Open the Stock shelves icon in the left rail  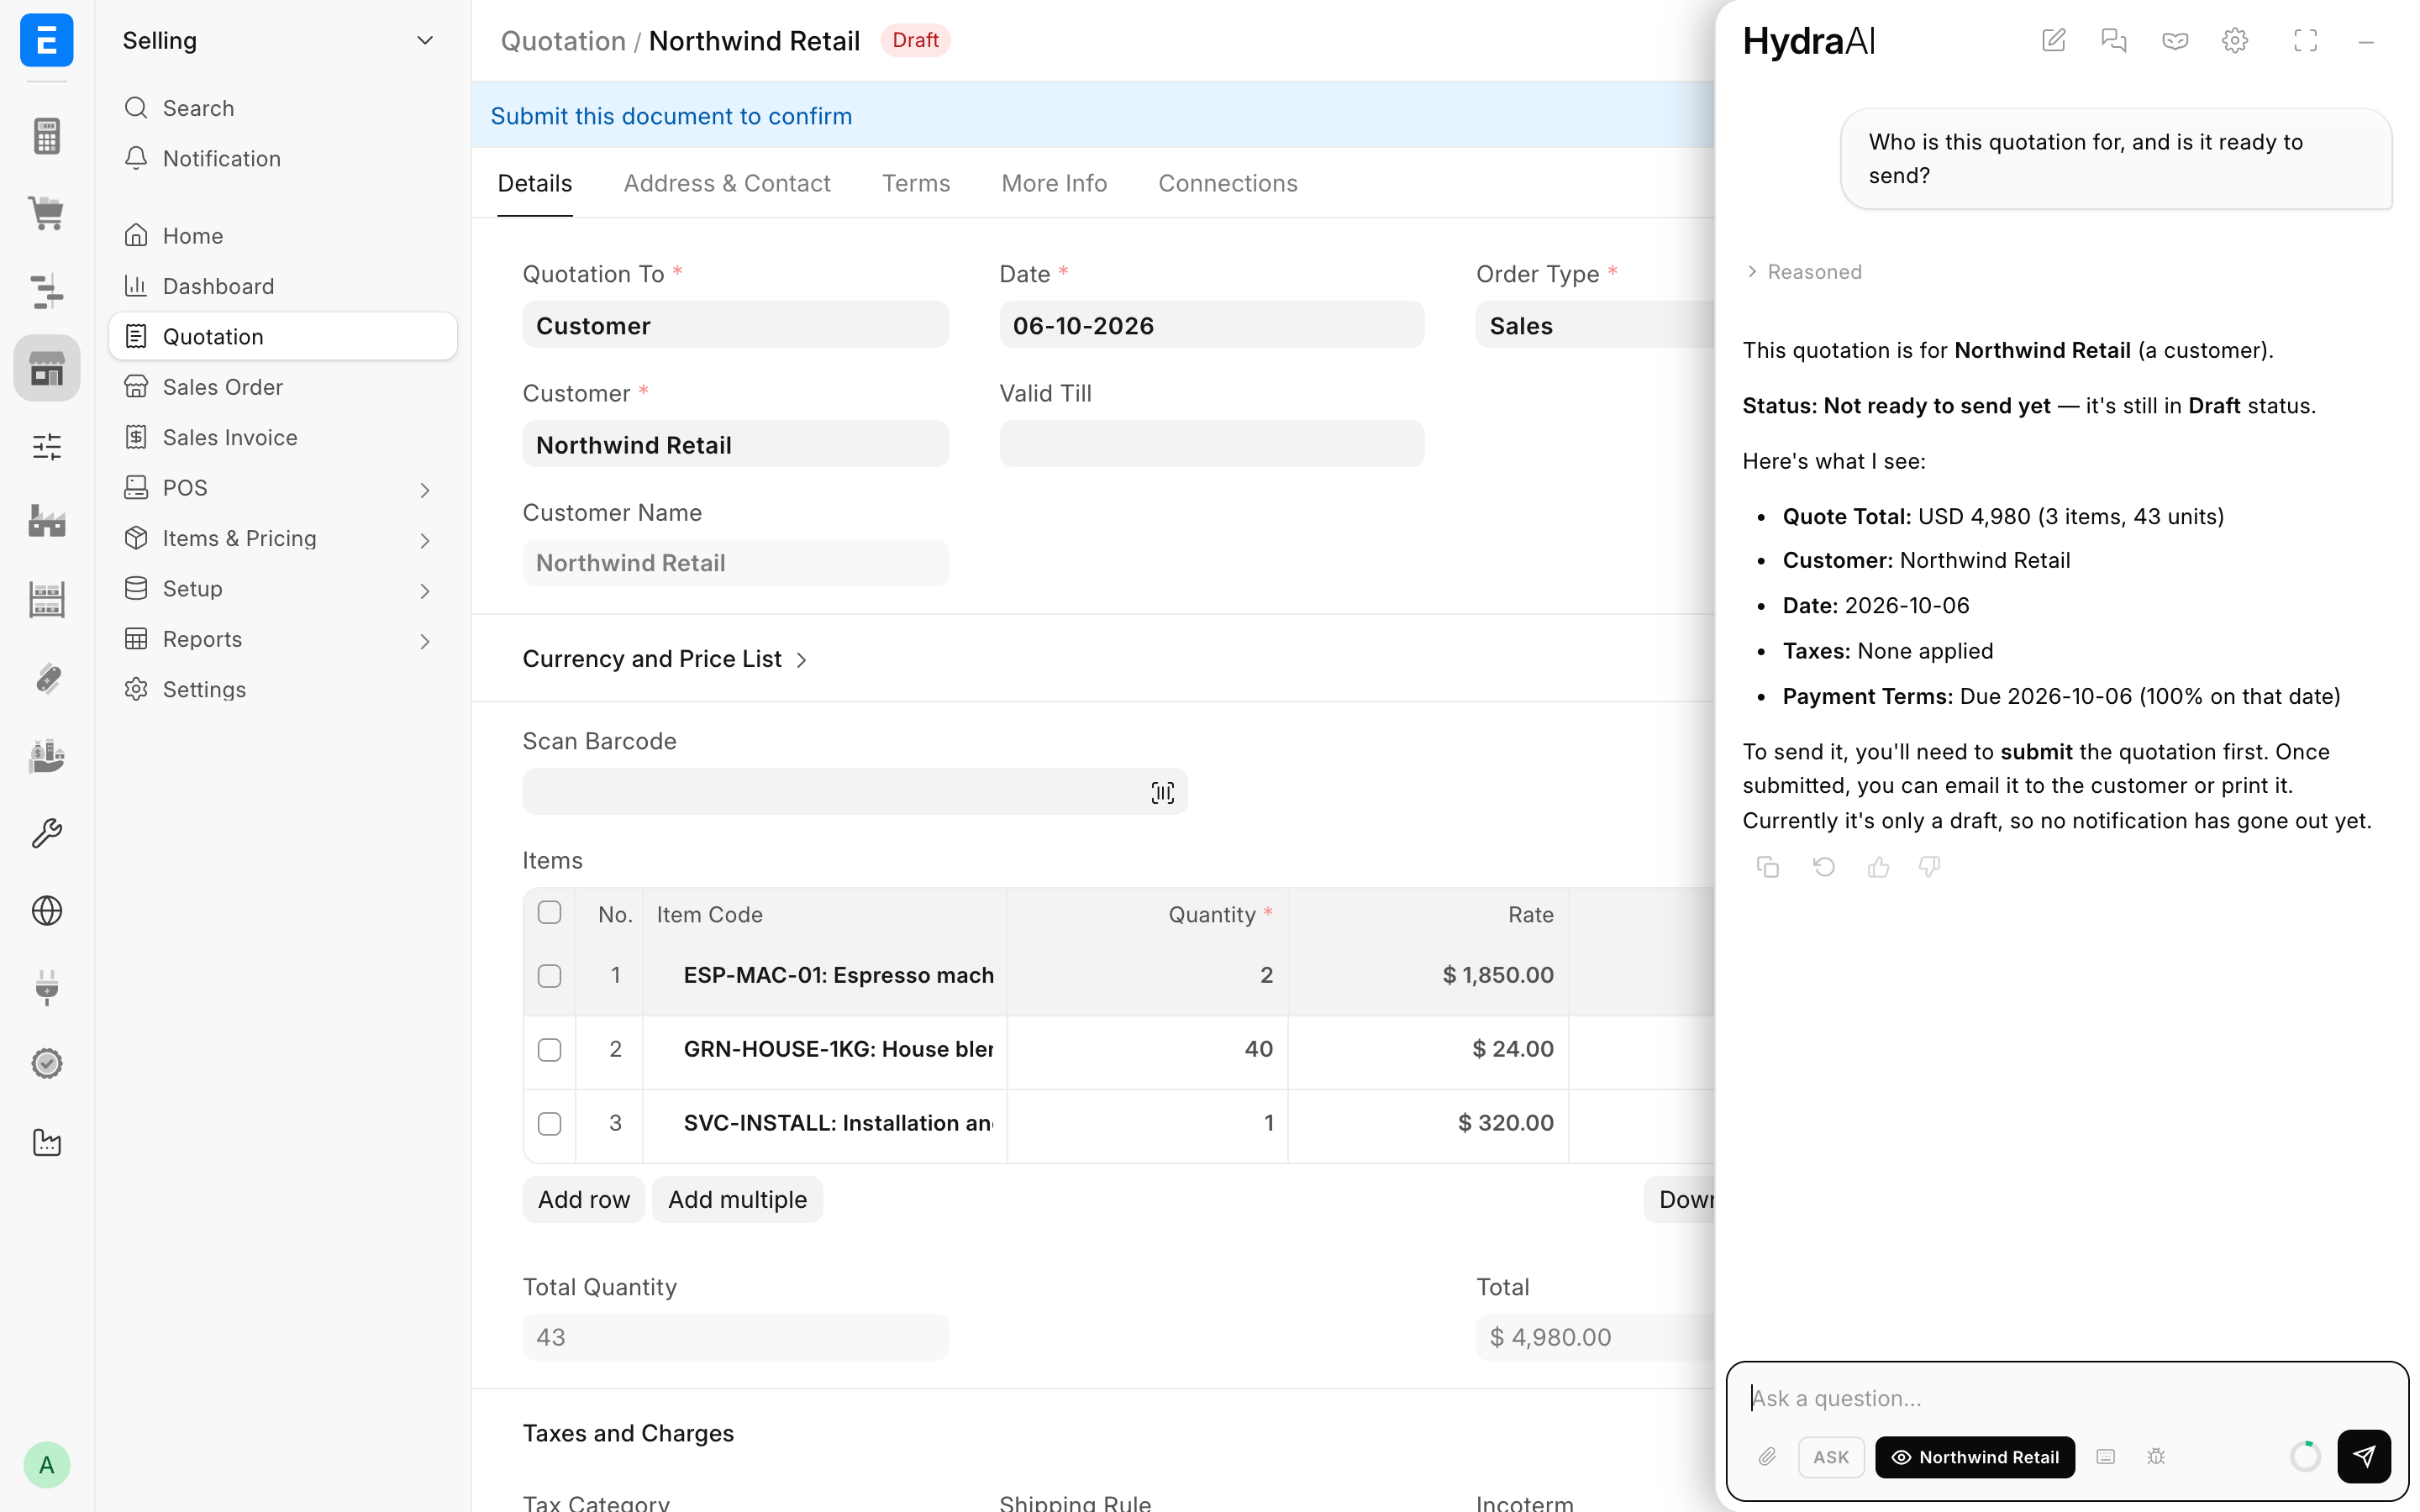[47, 600]
